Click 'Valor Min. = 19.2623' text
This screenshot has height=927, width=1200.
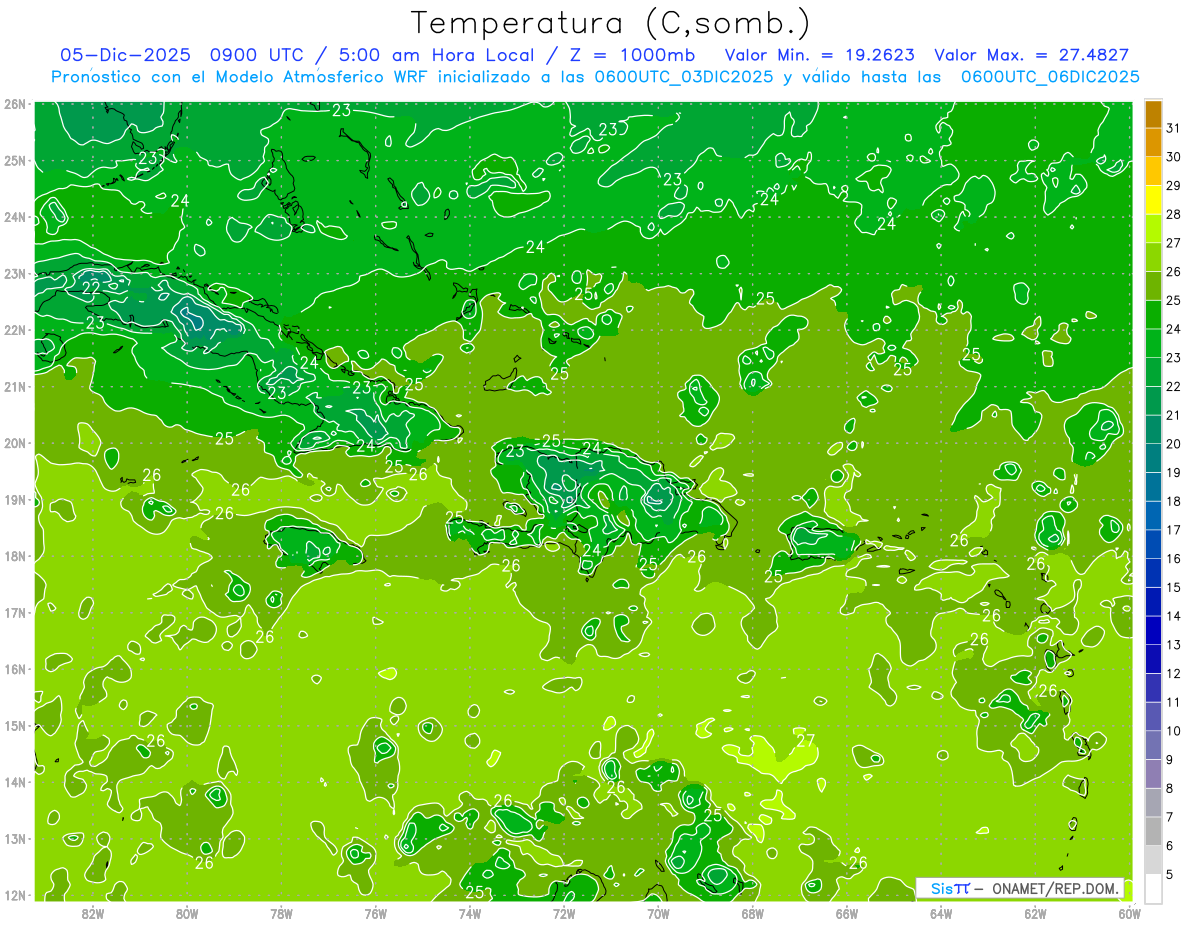(x=820, y=55)
